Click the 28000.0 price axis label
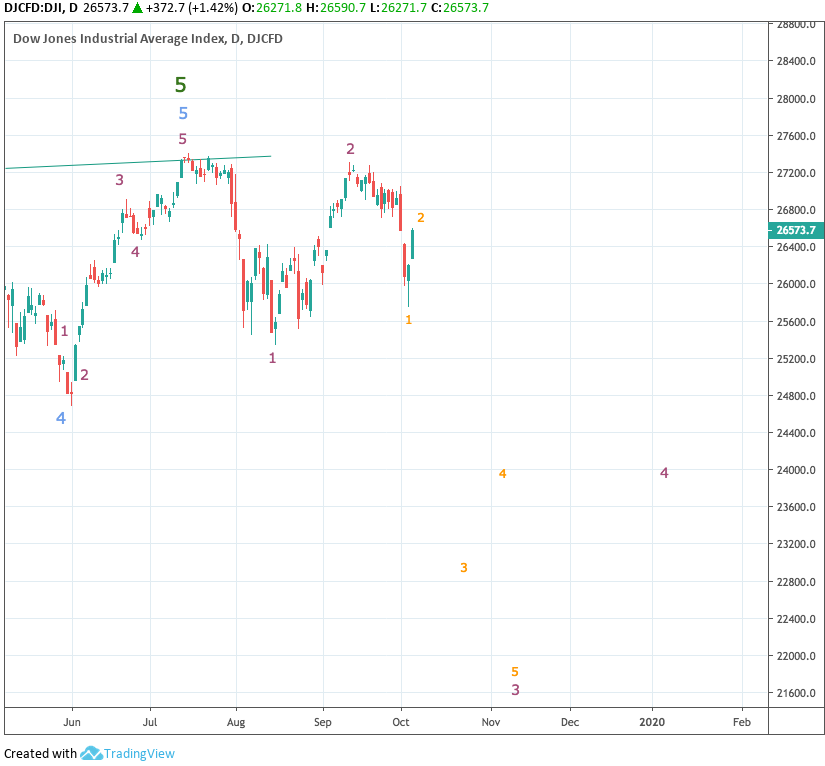 point(797,99)
